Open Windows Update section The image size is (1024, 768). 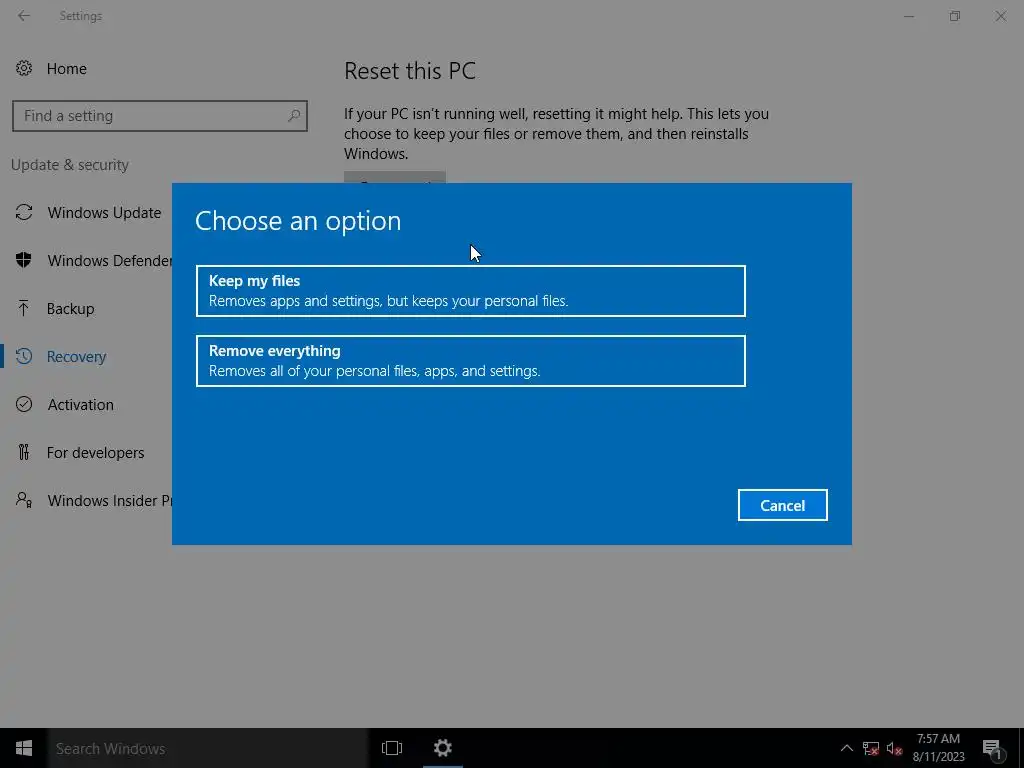pos(104,212)
